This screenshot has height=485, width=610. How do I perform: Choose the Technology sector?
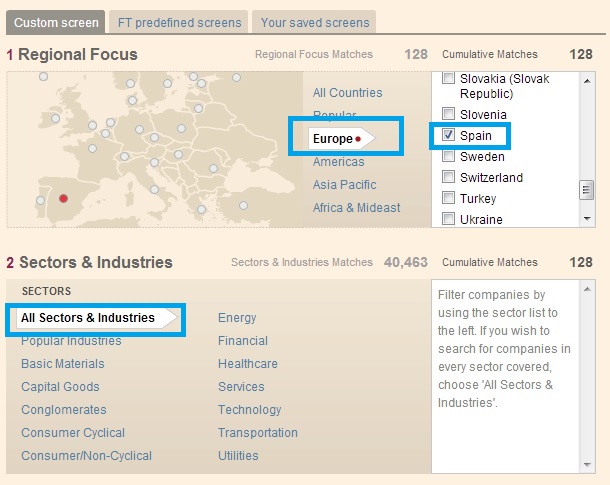249,410
